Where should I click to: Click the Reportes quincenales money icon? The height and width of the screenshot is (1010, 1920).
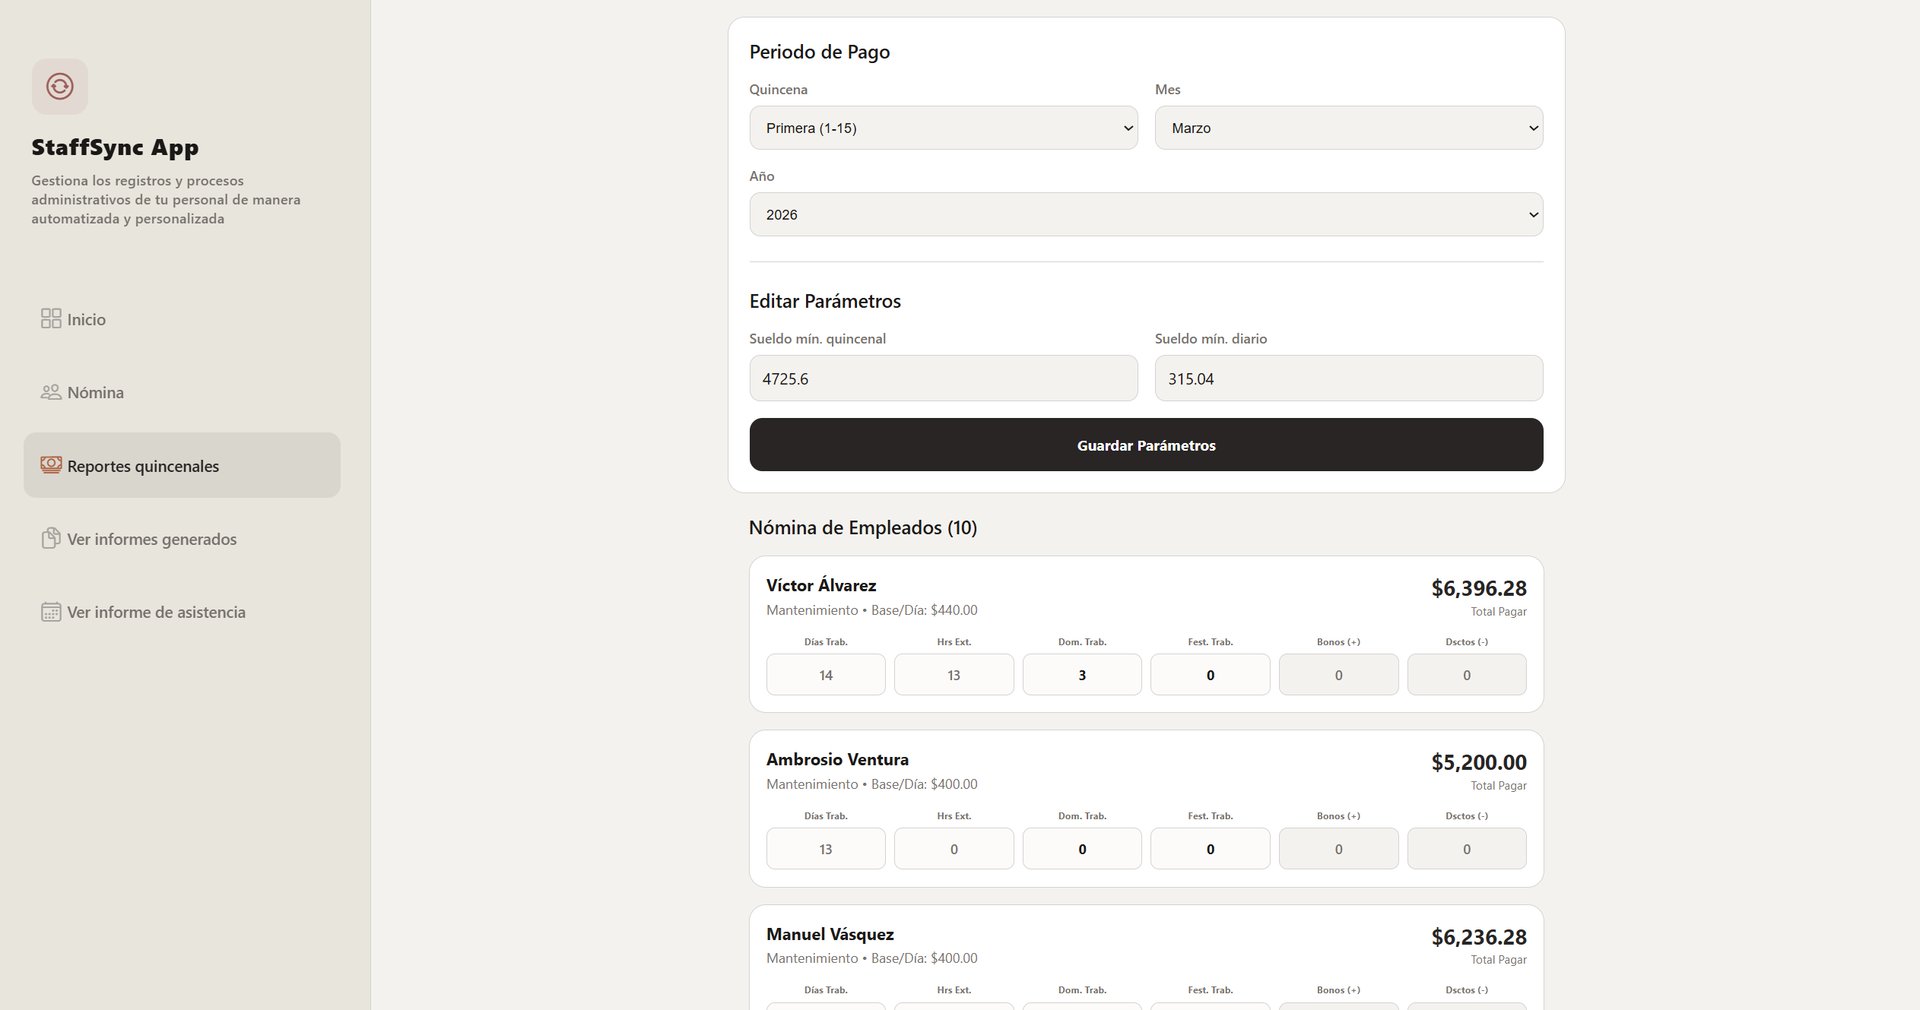[x=51, y=465]
